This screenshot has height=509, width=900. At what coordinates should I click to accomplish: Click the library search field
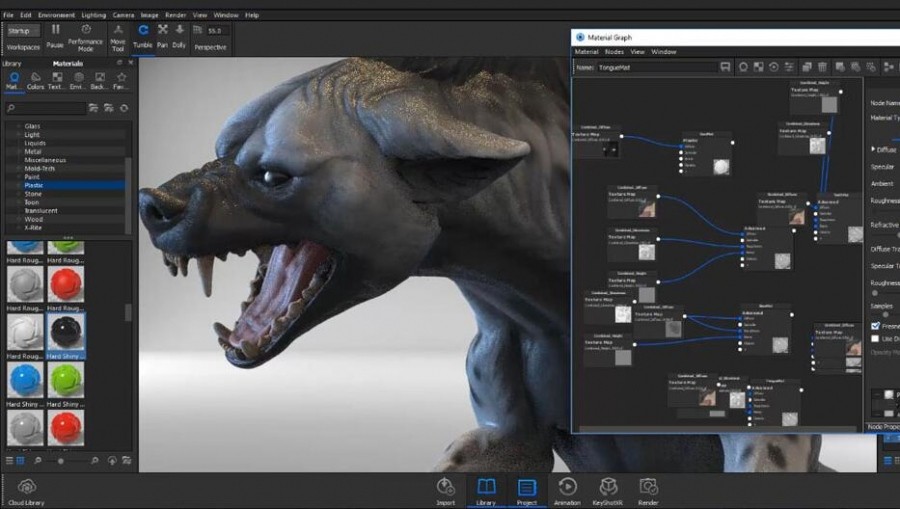46,108
